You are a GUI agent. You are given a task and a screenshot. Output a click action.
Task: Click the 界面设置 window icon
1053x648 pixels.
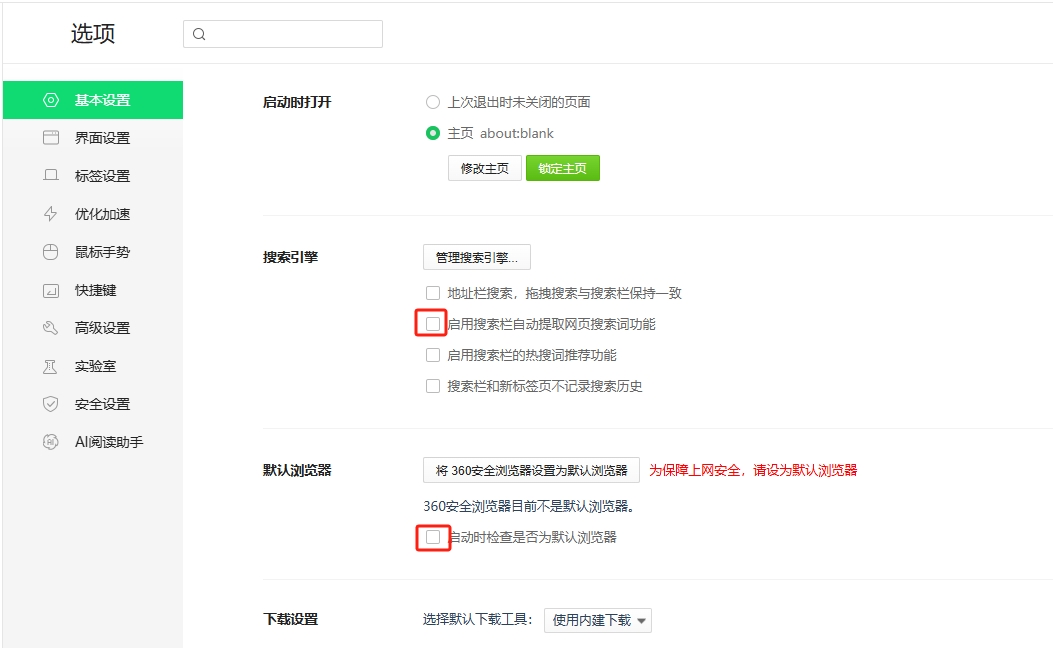51,138
